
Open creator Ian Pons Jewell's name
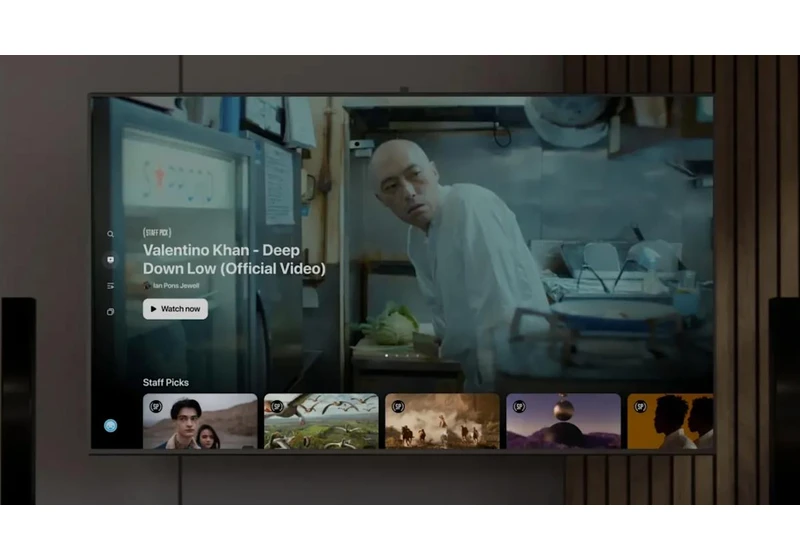click(176, 286)
